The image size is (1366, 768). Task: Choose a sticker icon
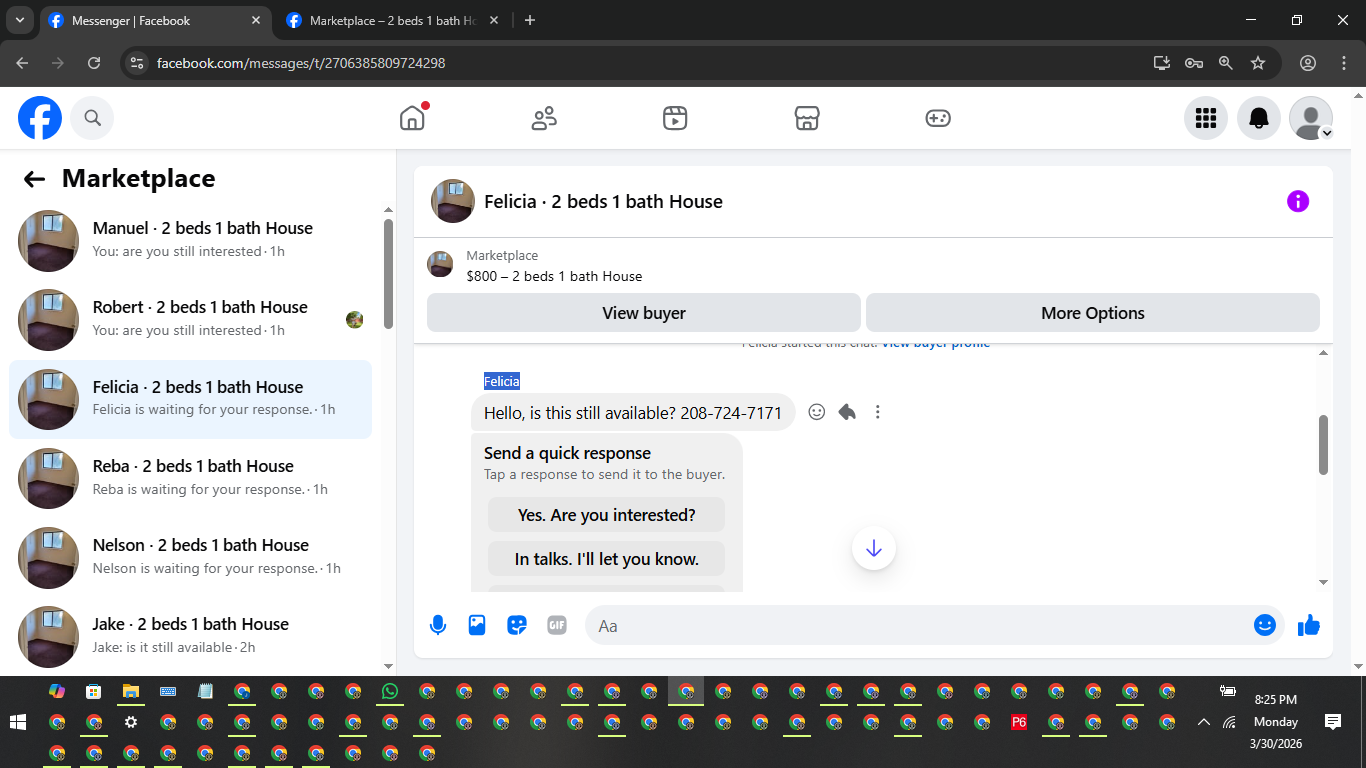click(x=517, y=626)
